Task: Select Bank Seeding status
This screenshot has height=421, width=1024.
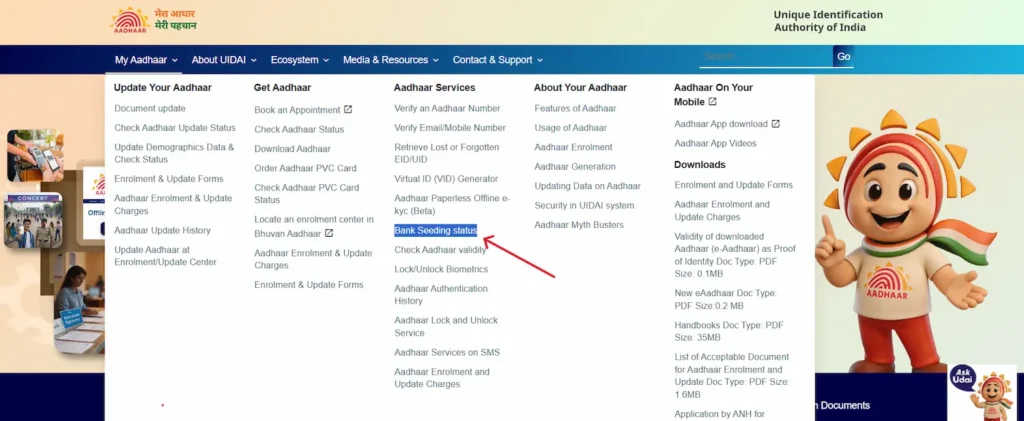Action: click(436, 230)
